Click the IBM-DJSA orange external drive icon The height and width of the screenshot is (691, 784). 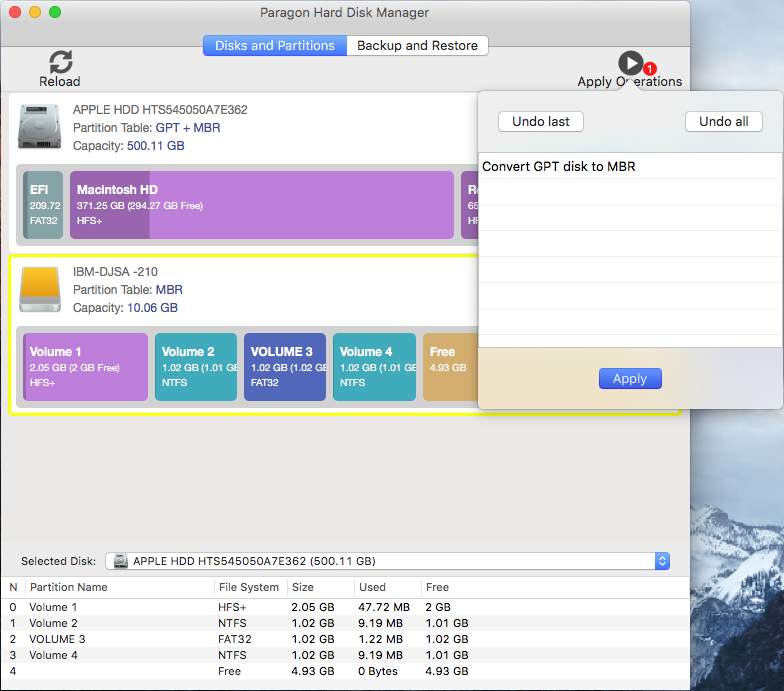point(40,290)
